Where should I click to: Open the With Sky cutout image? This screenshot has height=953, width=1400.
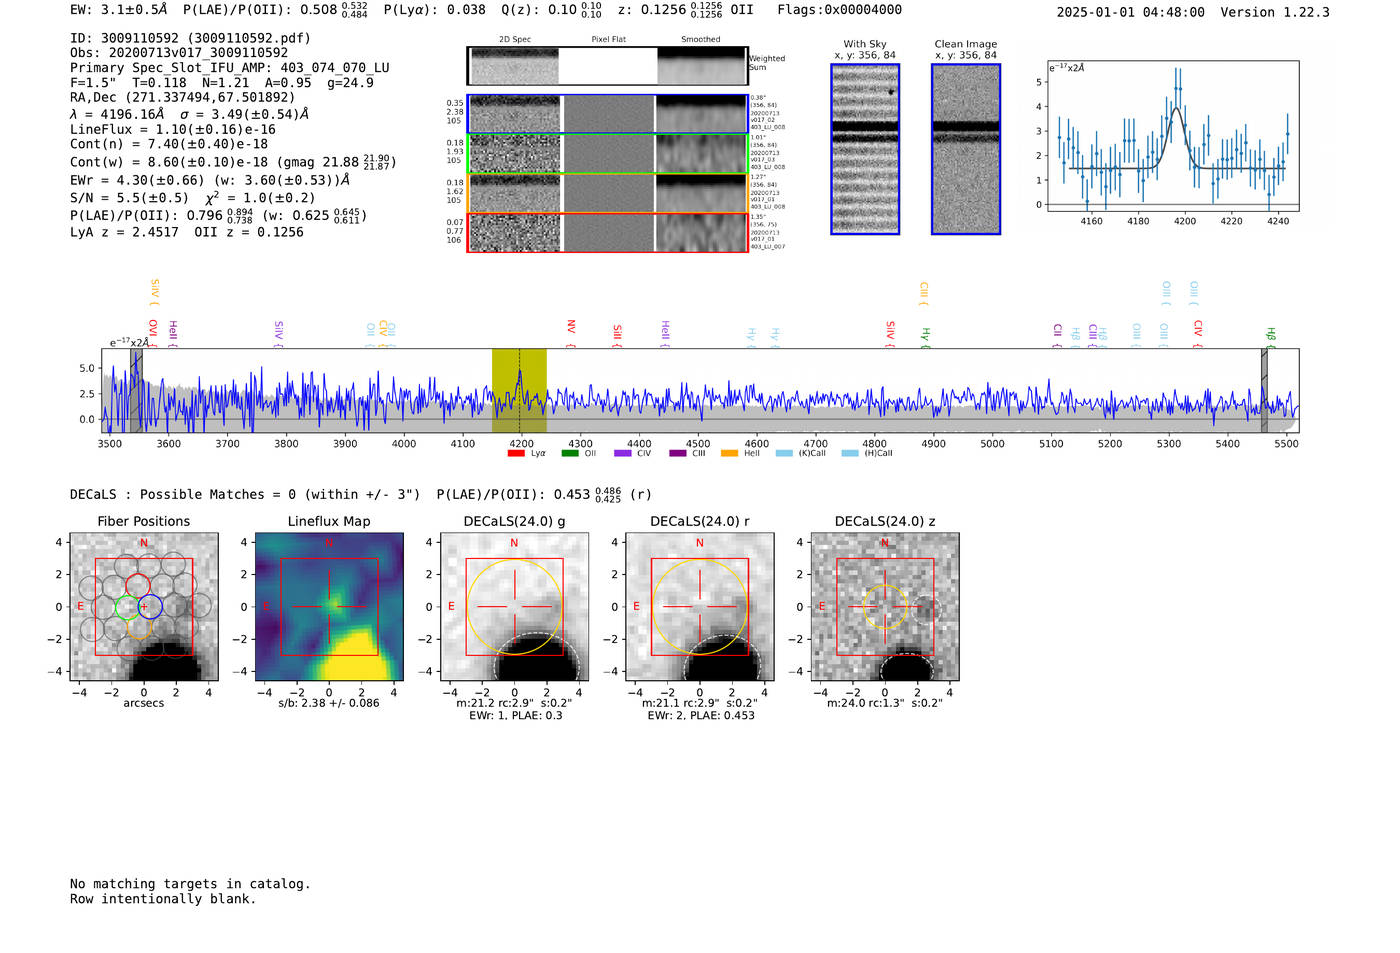pos(865,149)
